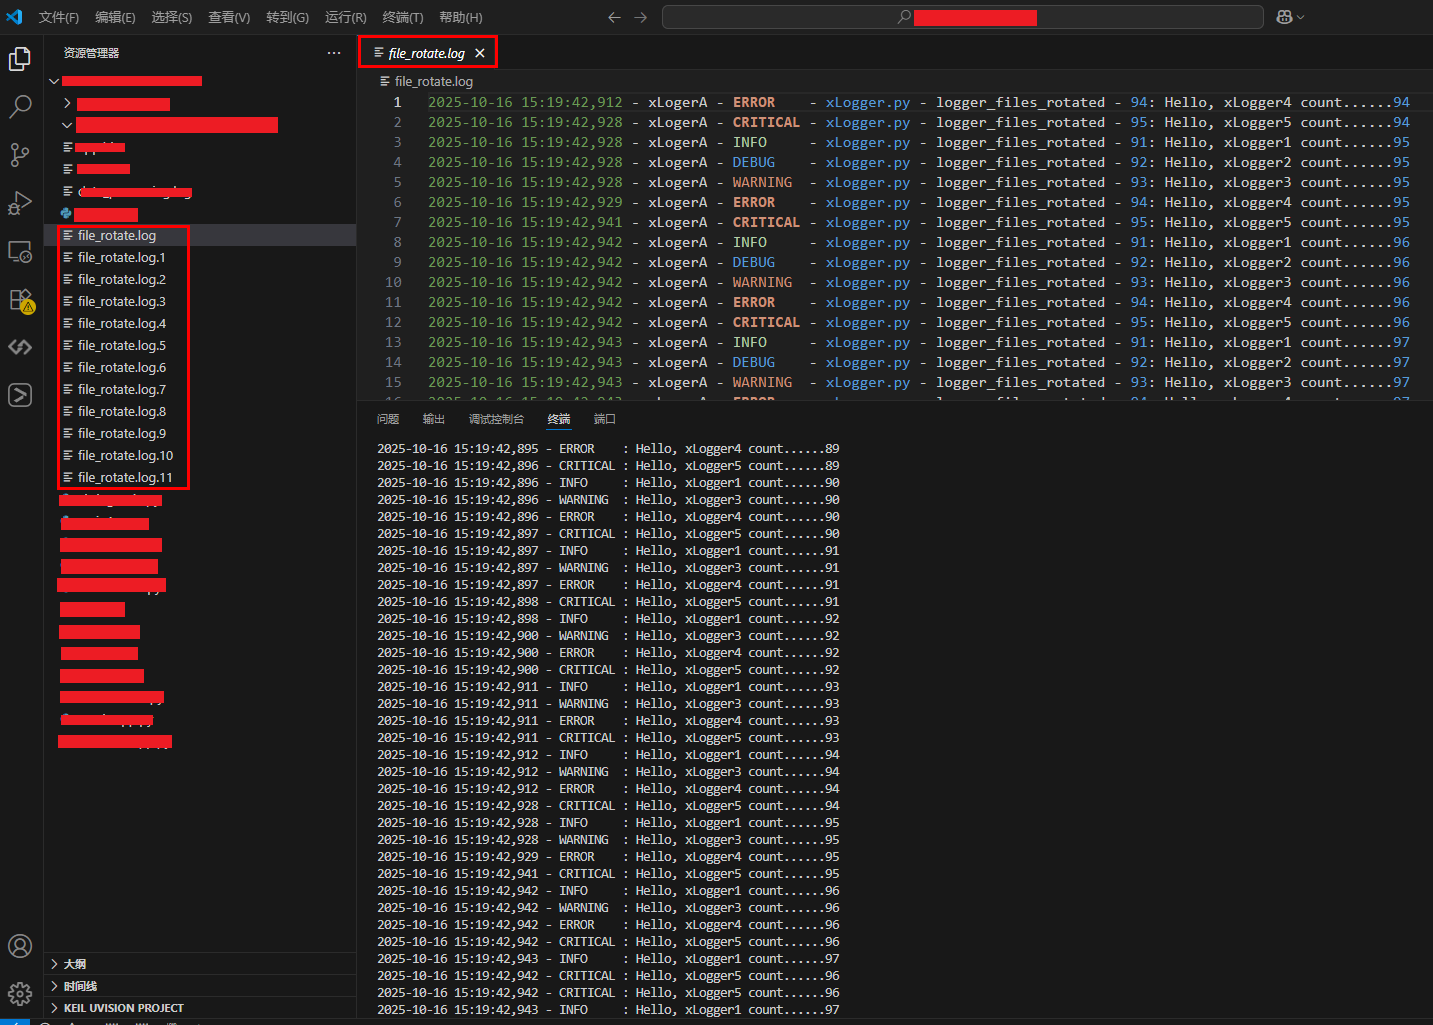Click ERROR on editor line 1
The width and height of the screenshot is (1433, 1025).
[x=754, y=102]
